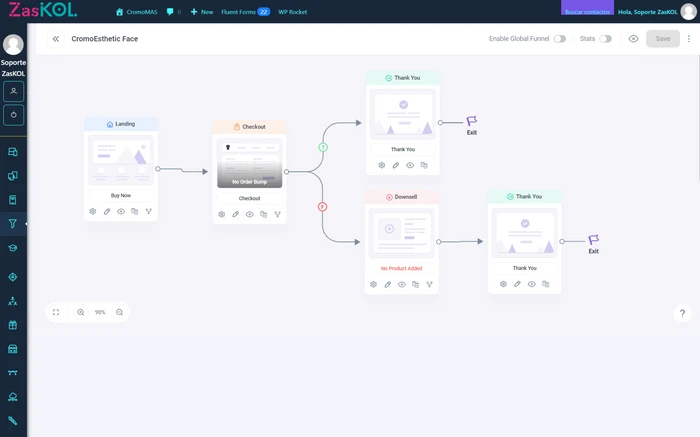Click the green True condition node
The height and width of the screenshot is (437, 700).
point(323,147)
